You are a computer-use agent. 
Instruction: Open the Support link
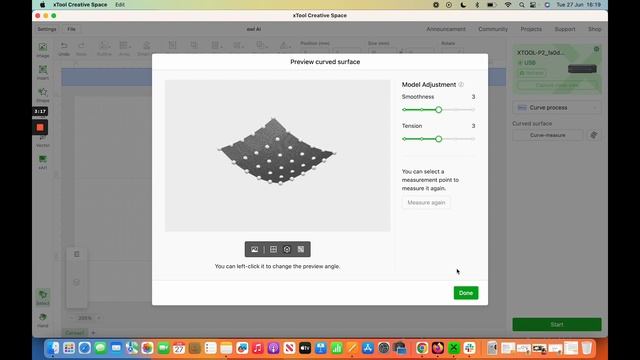point(565,29)
